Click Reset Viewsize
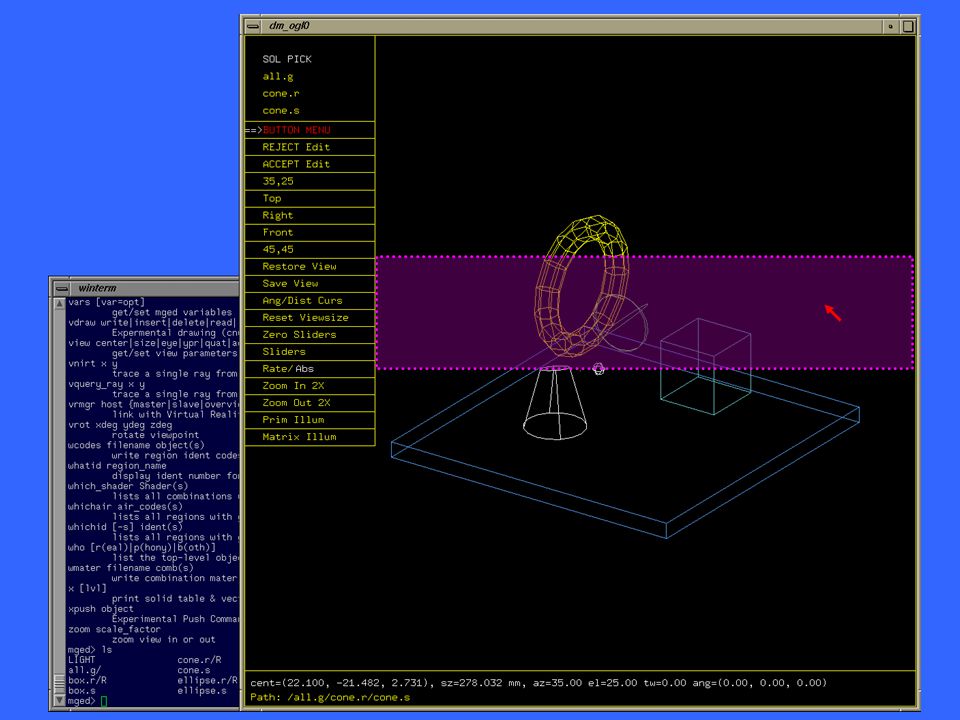 tap(310, 318)
